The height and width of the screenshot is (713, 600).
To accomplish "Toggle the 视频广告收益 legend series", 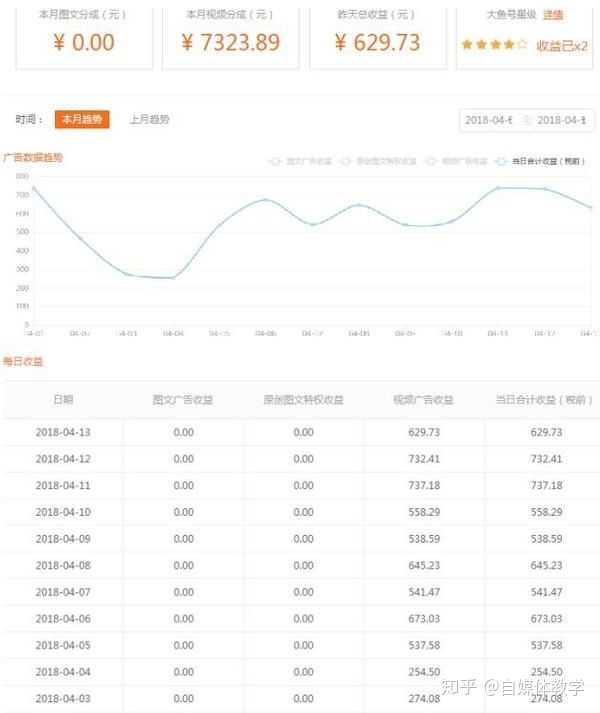I will 456,161.
